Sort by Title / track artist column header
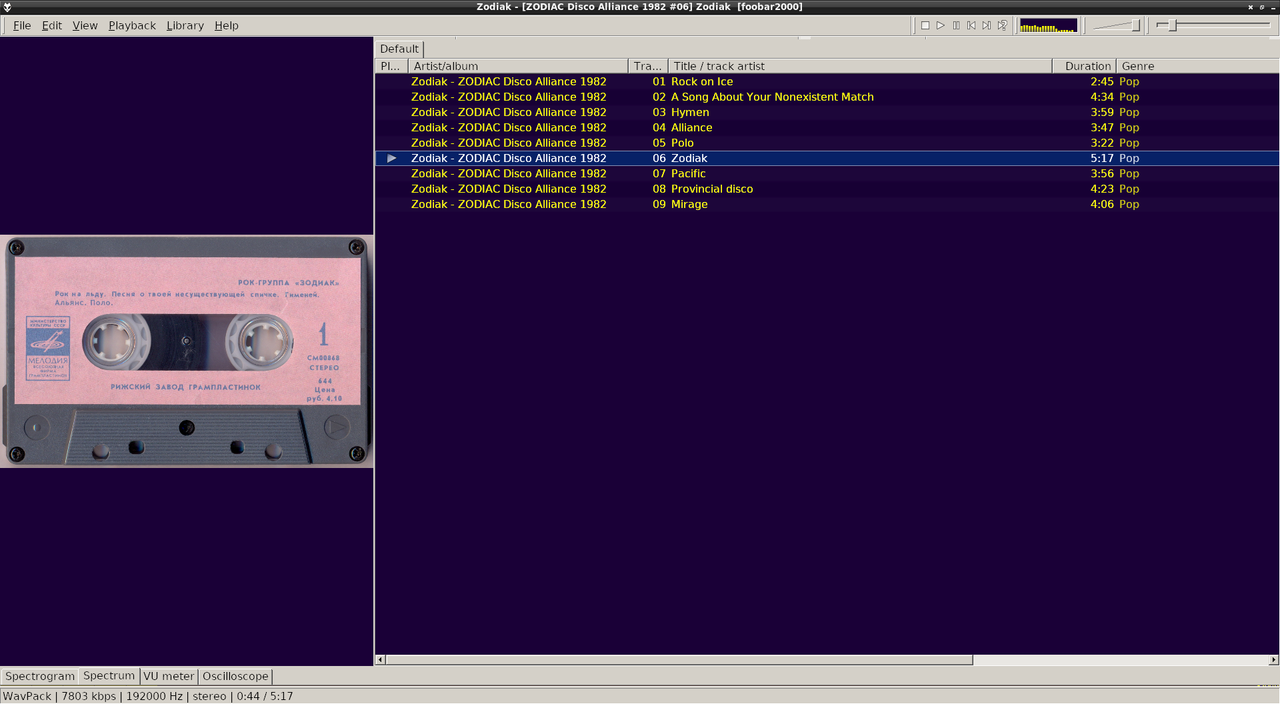 860,66
